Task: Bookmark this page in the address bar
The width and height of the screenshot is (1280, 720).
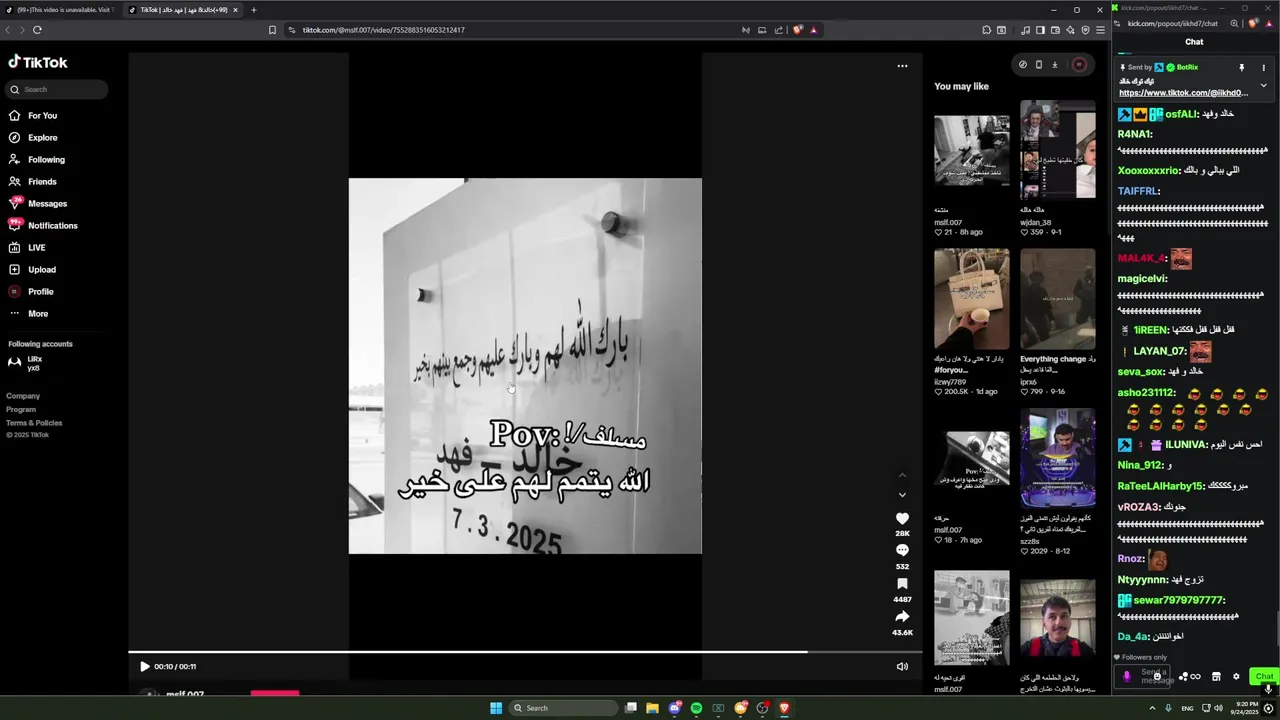Action: point(272,30)
